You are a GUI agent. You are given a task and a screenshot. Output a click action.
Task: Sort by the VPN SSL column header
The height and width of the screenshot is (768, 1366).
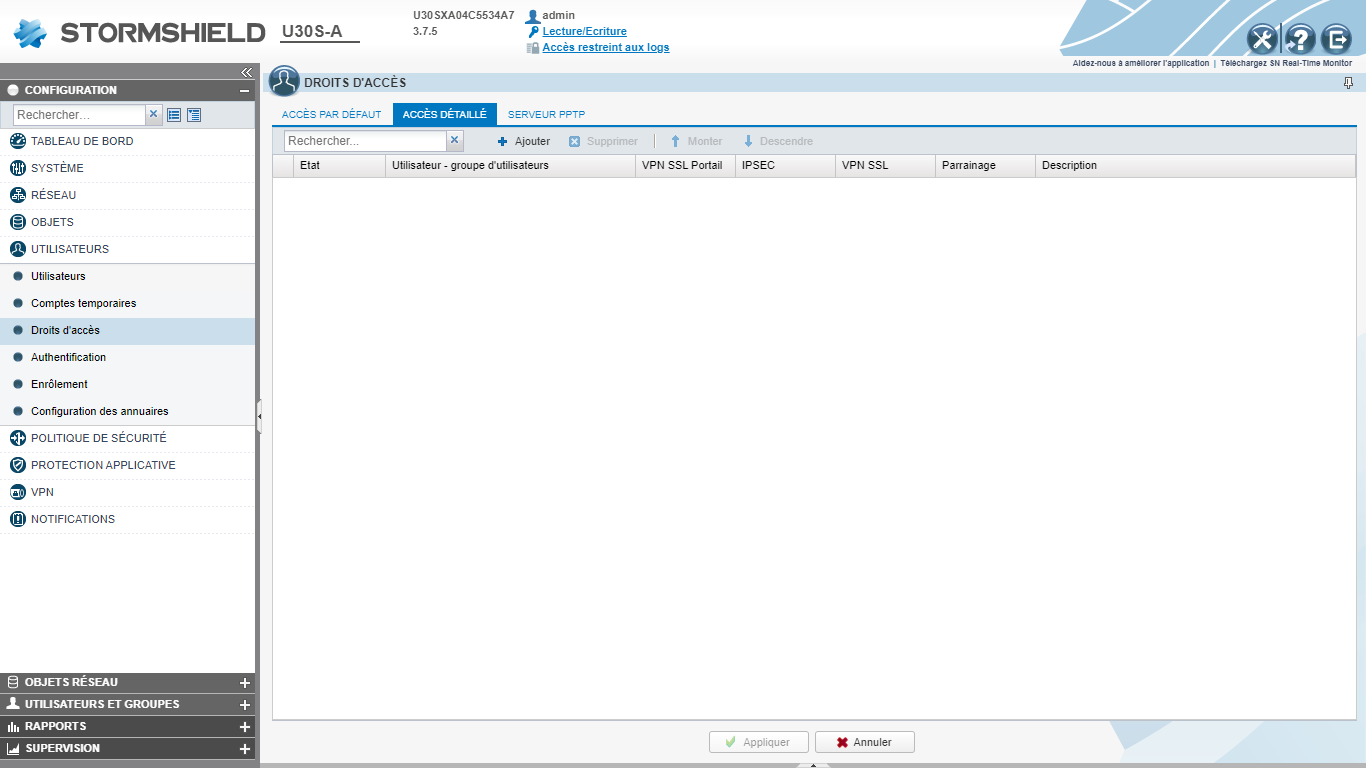[885, 165]
